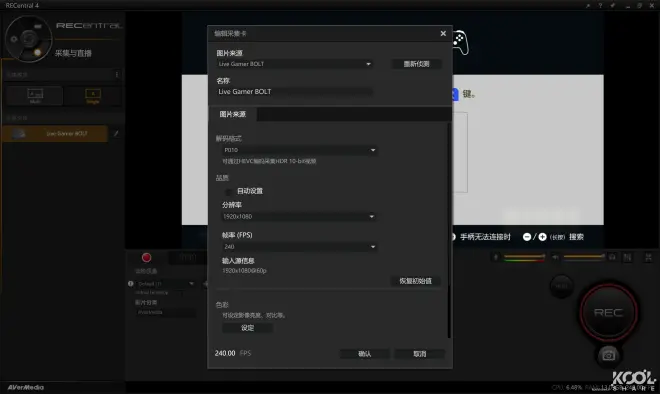Image resolution: width=660 pixels, height=394 pixels.
Task: Select the Multi mode button
Action: [x=35, y=96]
